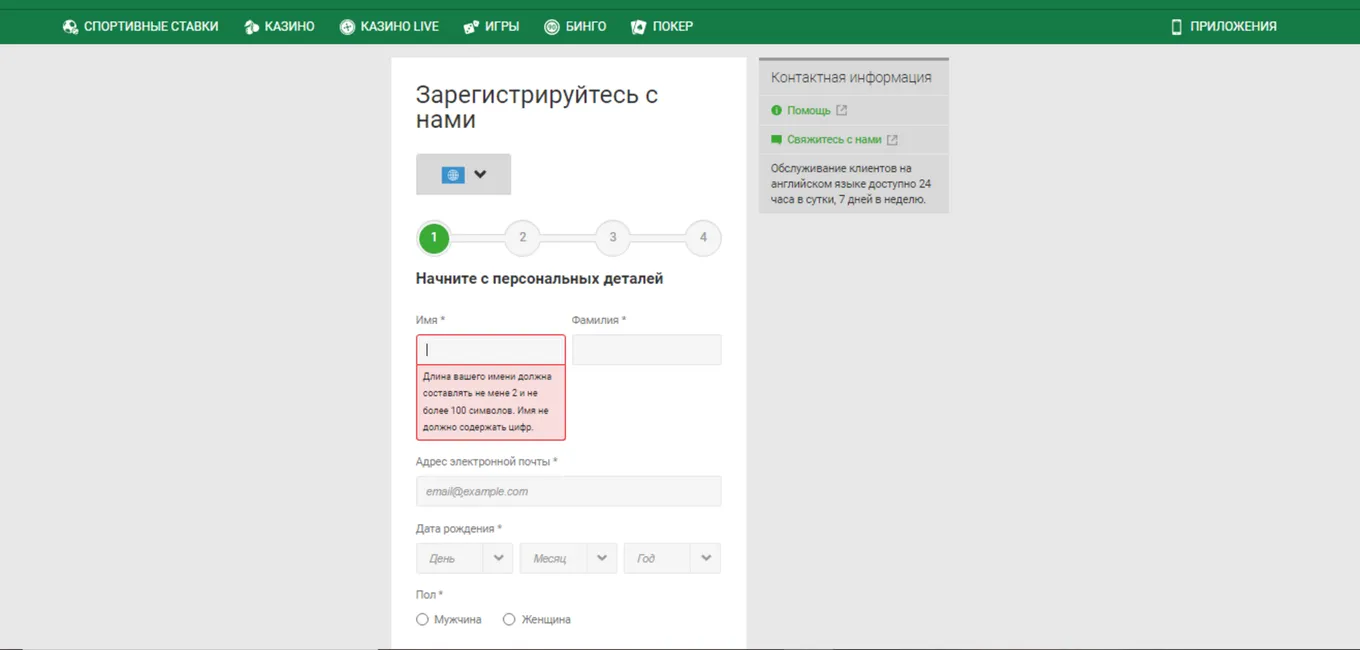Select registration step 4 circle
The width and height of the screenshot is (1360, 650).
point(703,238)
